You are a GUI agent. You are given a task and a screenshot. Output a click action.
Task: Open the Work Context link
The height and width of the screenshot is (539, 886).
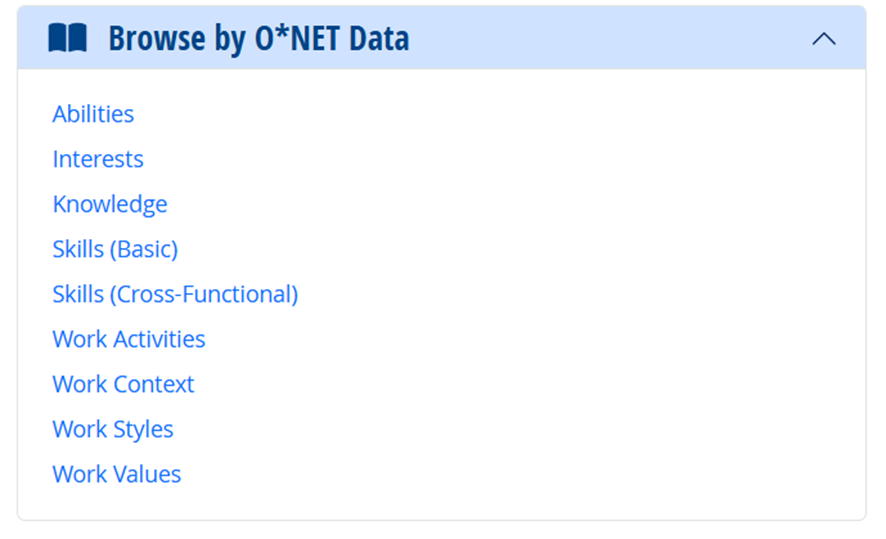(123, 384)
